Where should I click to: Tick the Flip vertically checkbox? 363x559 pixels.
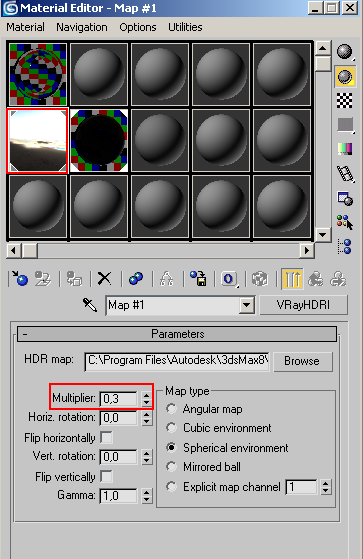click(106, 477)
